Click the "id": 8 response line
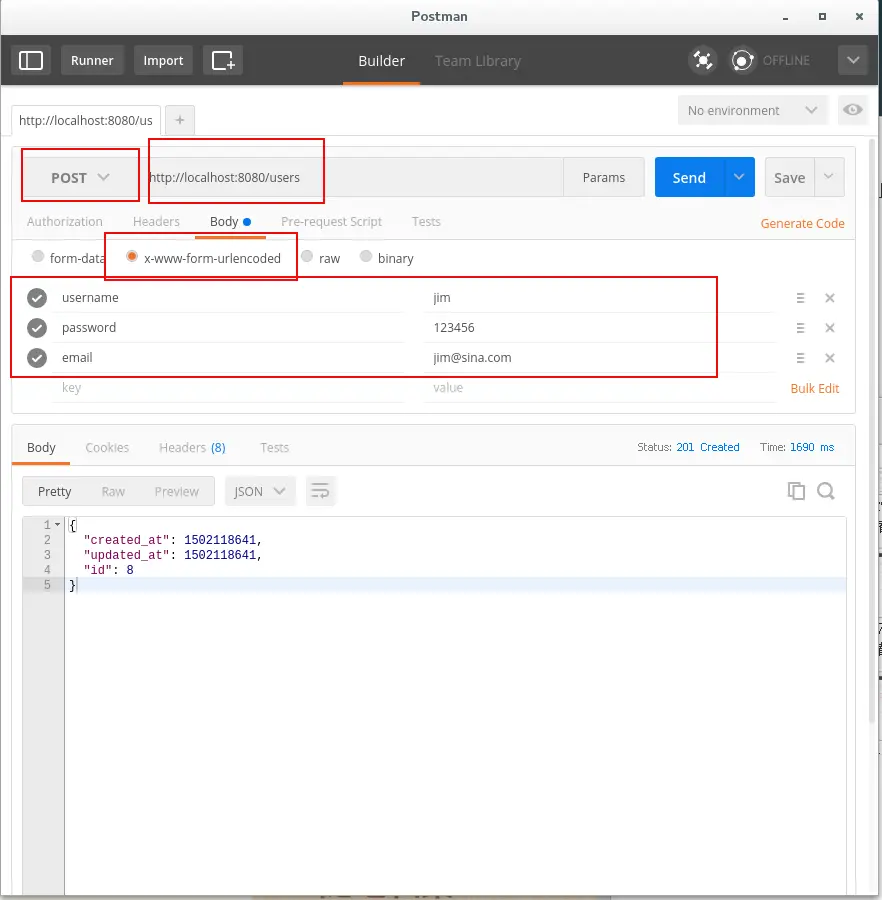Image resolution: width=882 pixels, height=900 pixels. point(109,570)
